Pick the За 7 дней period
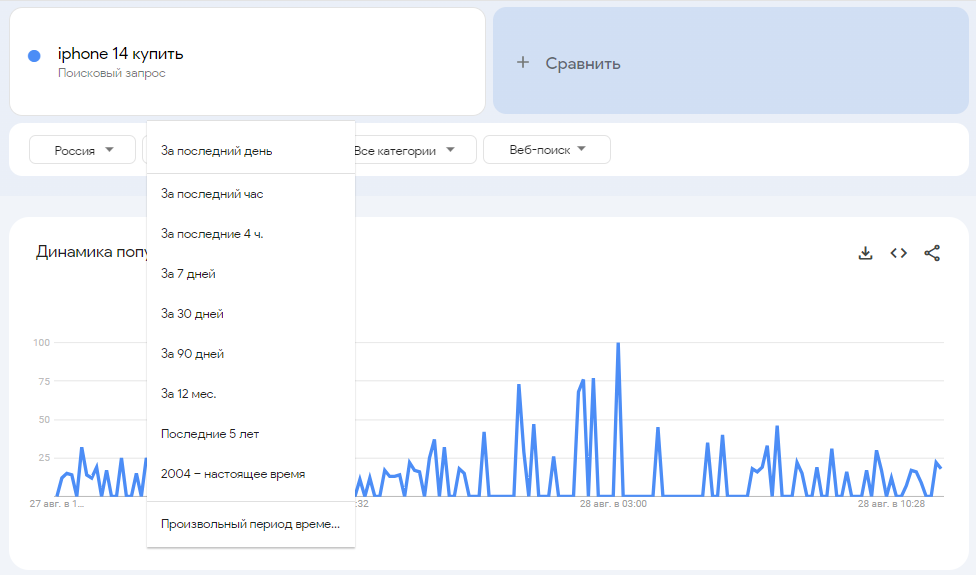Screen dimensions: 976x575 tap(251, 274)
